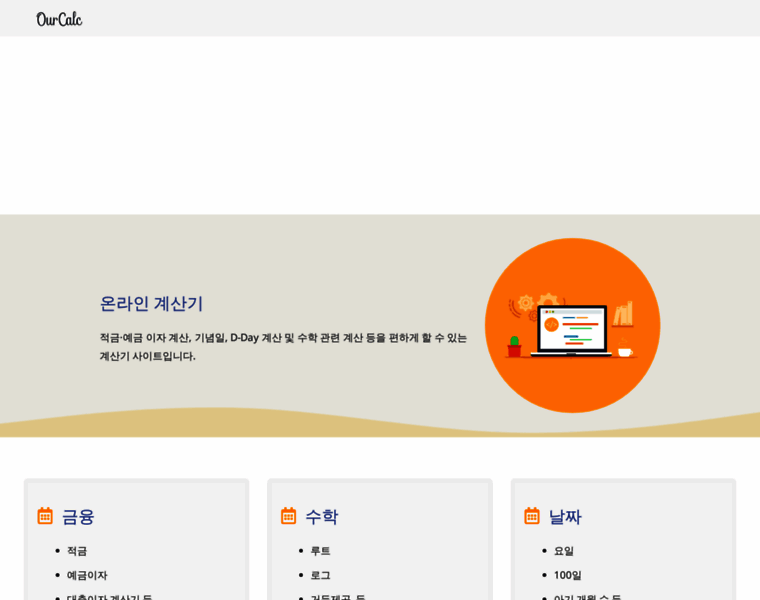
Task: Open the 날짜 category heading
Action: click(565, 517)
